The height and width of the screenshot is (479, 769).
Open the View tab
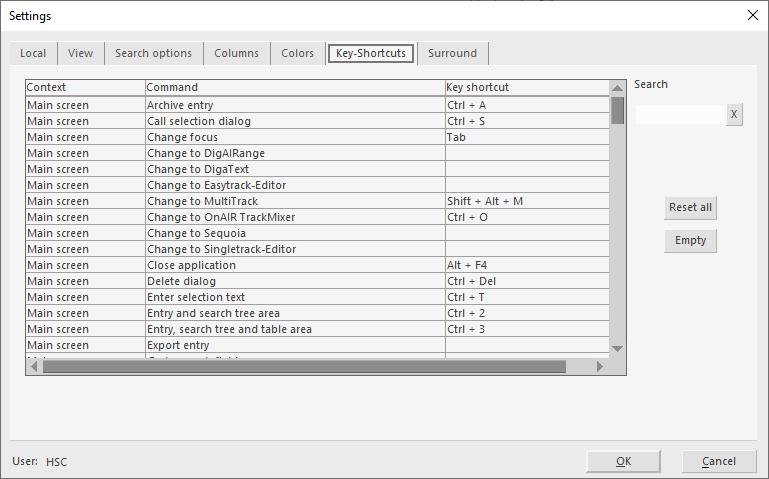(x=80, y=53)
